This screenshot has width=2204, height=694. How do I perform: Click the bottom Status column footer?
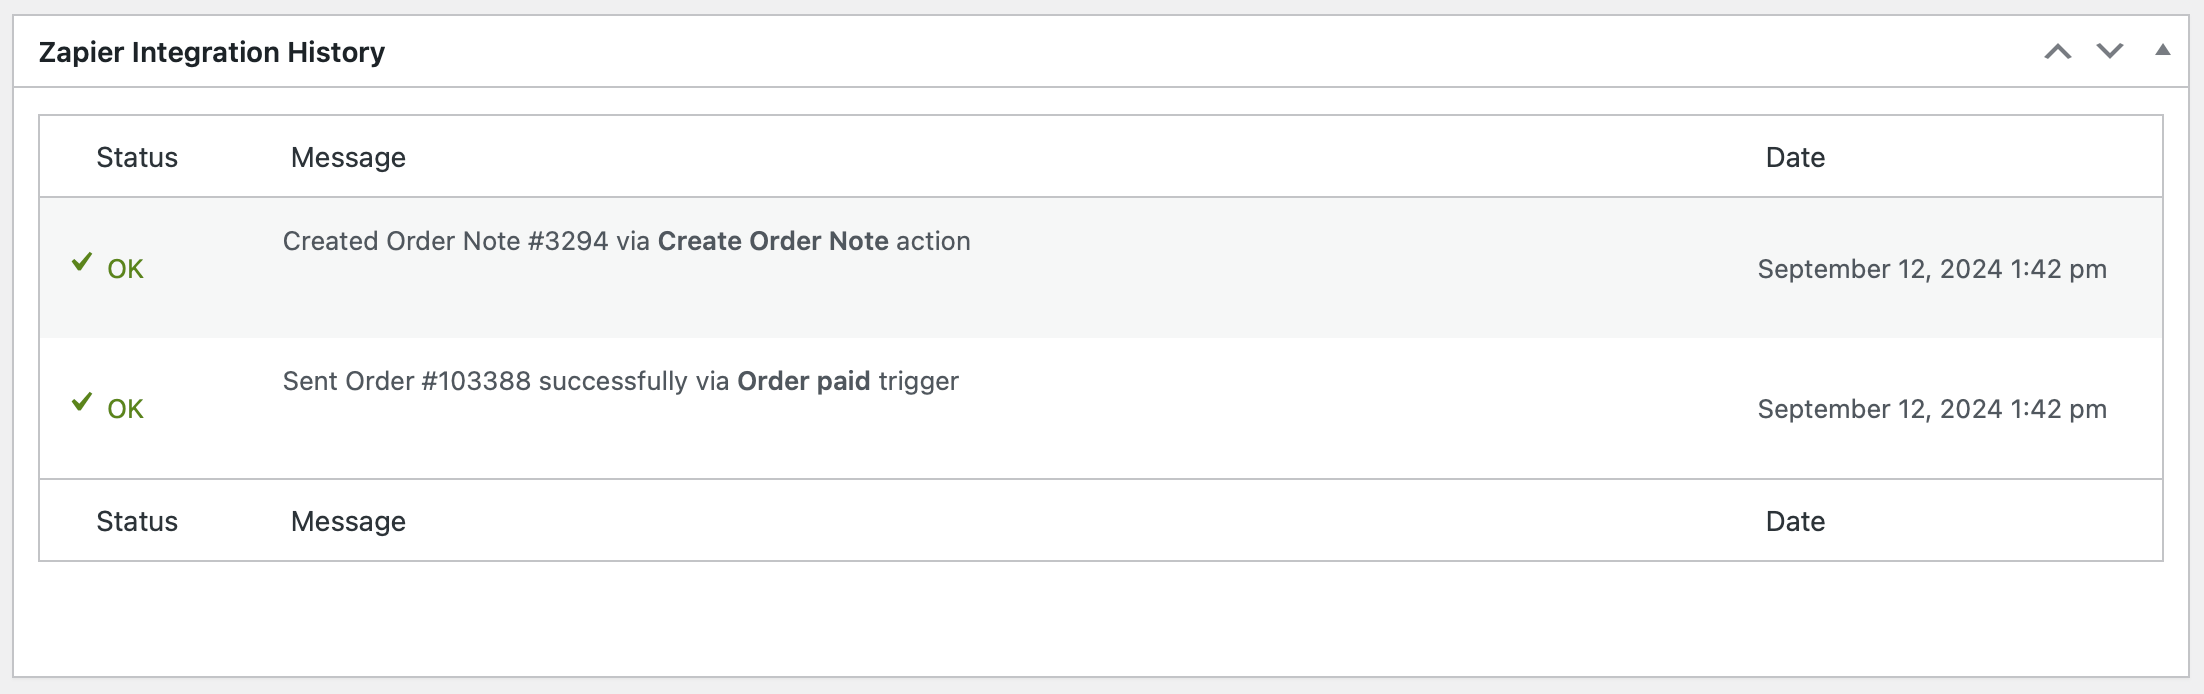(137, 521)
